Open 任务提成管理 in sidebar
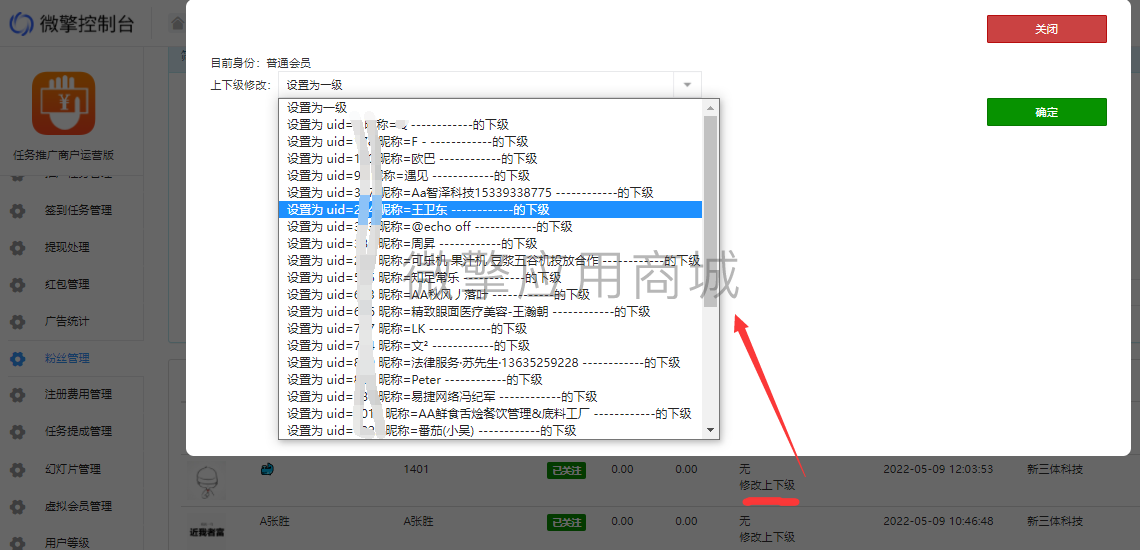This screenshot has height=550, width=1140. (x=79, y=431)
